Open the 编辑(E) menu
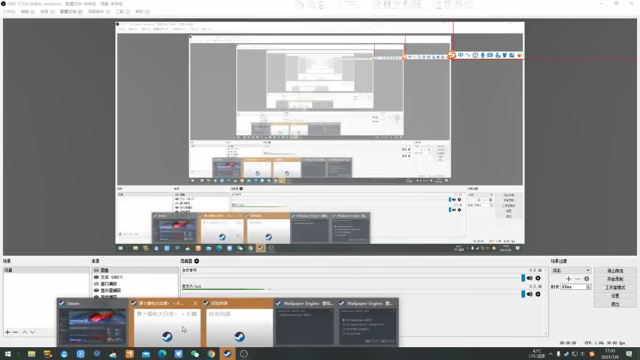 pos(27,12)
